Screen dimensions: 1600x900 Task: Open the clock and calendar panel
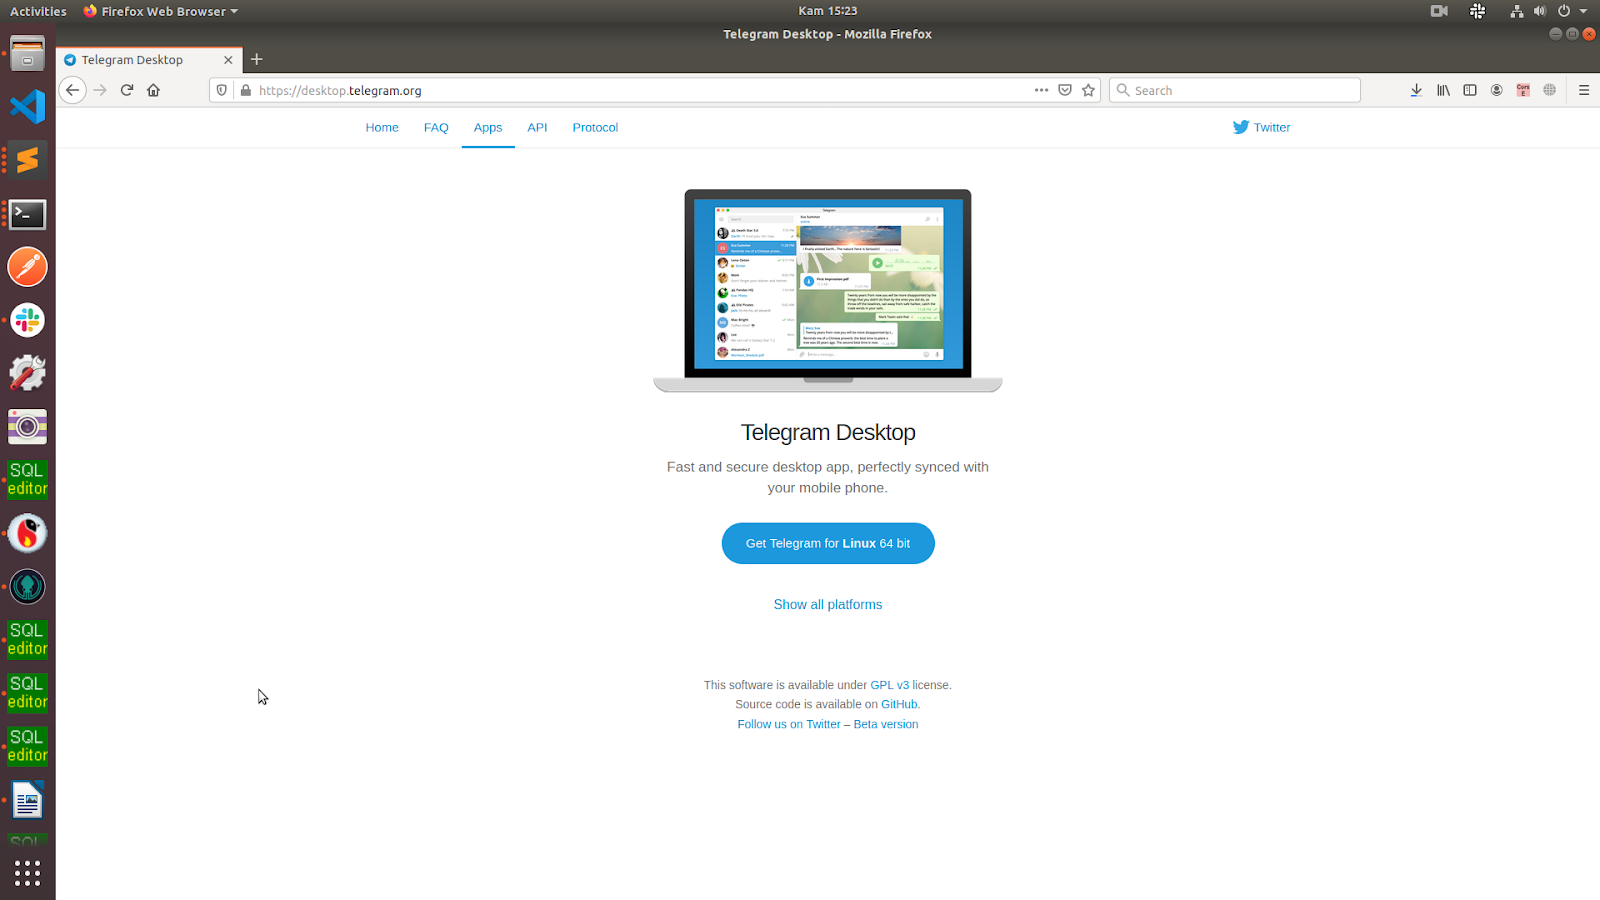(x=828, y=11)
